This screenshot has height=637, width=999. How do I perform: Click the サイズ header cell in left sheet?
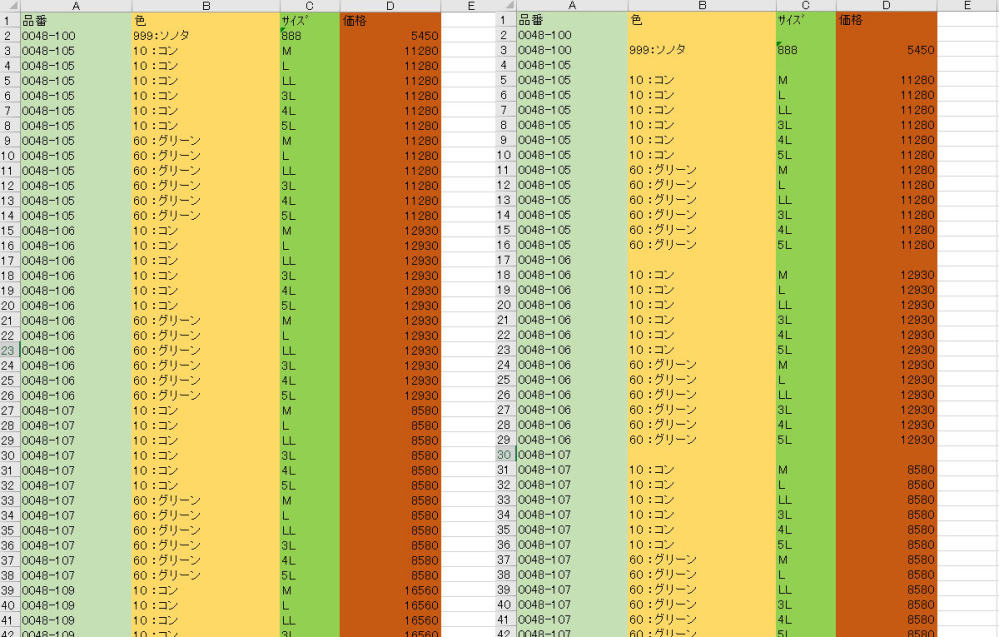(x=309, y=20)
